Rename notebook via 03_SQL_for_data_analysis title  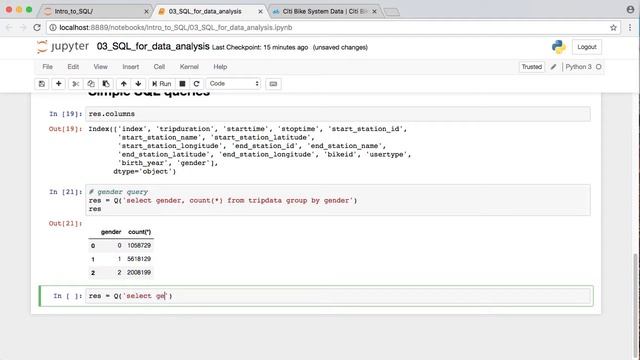click(153, 47)
